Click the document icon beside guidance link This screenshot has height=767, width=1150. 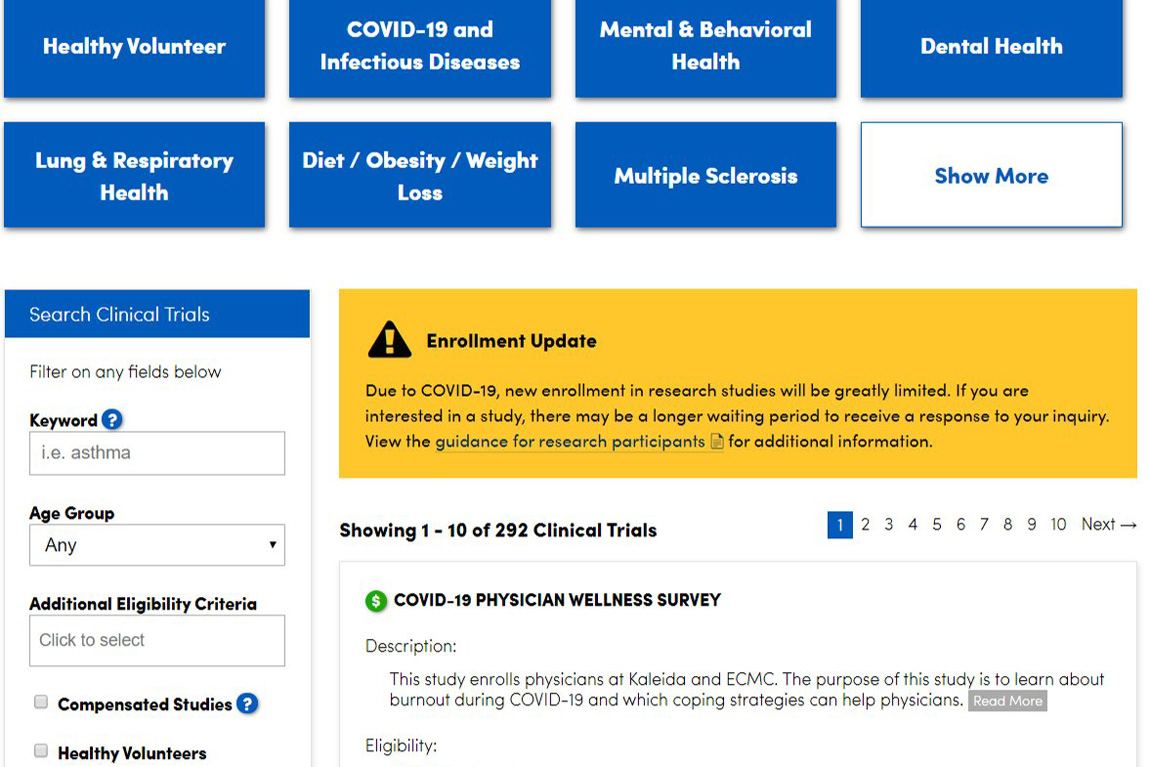[717, 442]
